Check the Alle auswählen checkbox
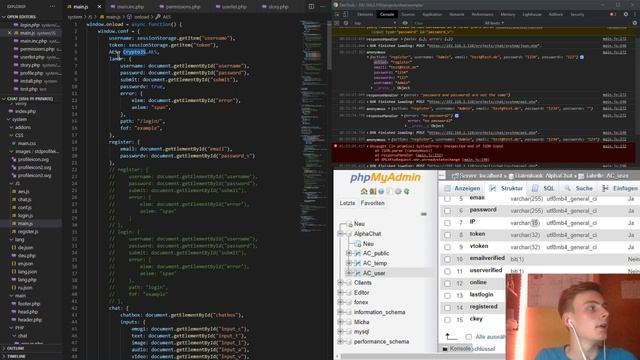The height and width of the screenshot is (360, 640). pos(469,337)
